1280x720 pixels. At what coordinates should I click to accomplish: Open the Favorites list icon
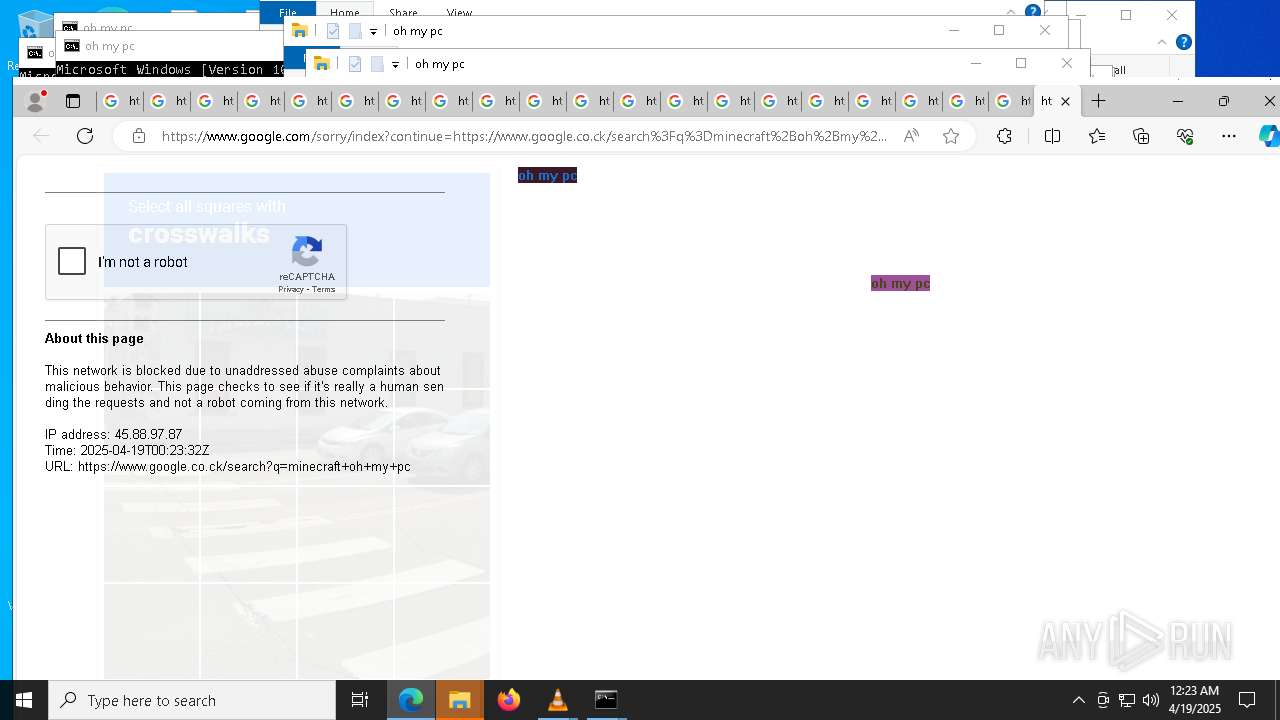1097,136
